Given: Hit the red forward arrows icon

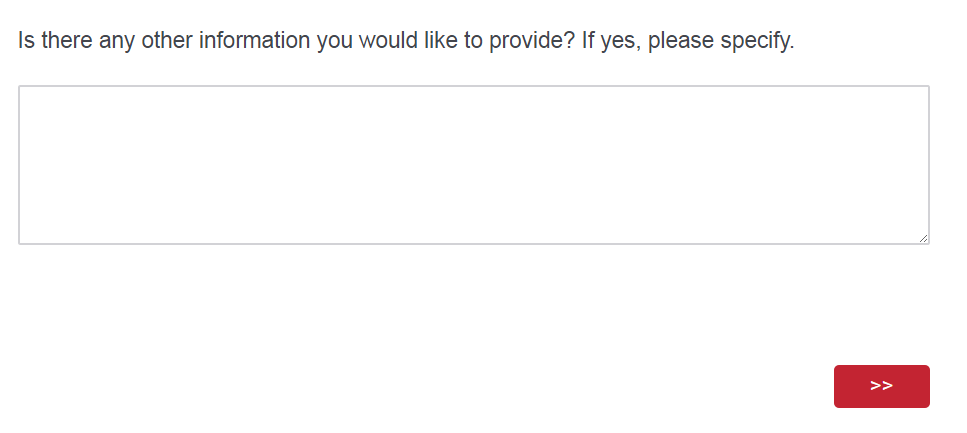Looking at the screenshot, I should point(881,386).
